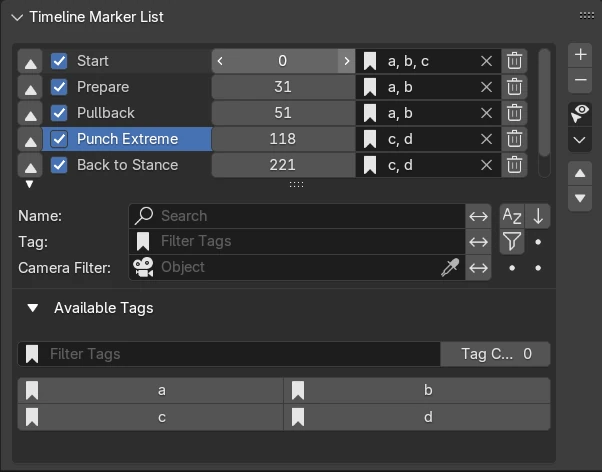Uncheck the Punch Extreme marker checkbox
The image size is (602, 472).
point(59,139)
